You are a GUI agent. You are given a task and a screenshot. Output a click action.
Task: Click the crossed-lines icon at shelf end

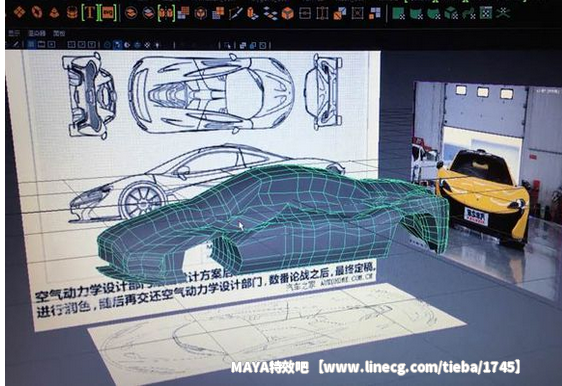(x=503, y=13)
